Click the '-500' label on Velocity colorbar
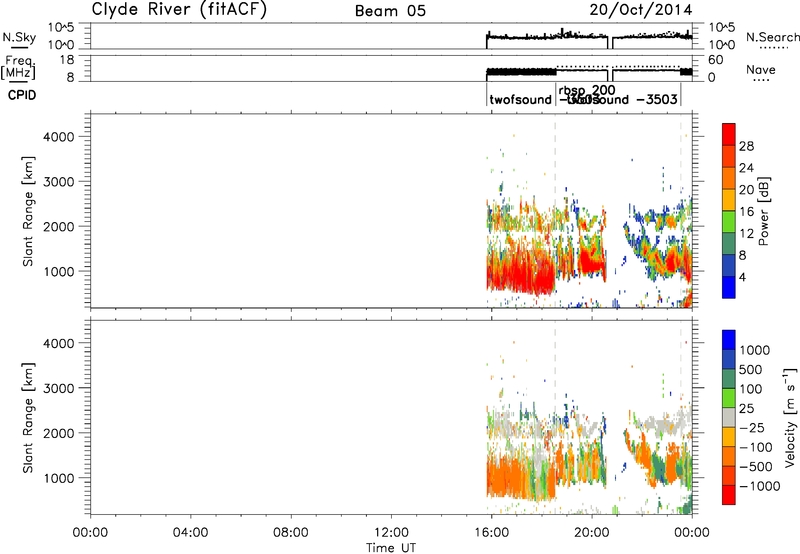The height and width of the screenshot is (554, 800). pyautogui.click(x=755, y=467)
